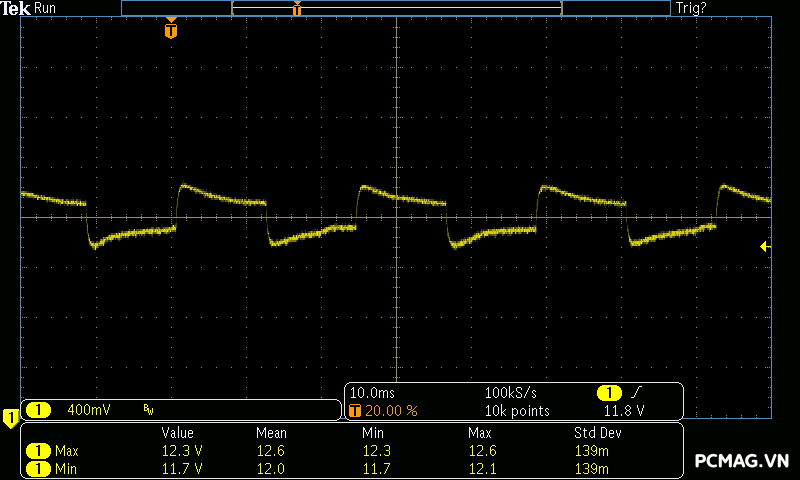Click the Tek logo in top corner

coord(16,8)
